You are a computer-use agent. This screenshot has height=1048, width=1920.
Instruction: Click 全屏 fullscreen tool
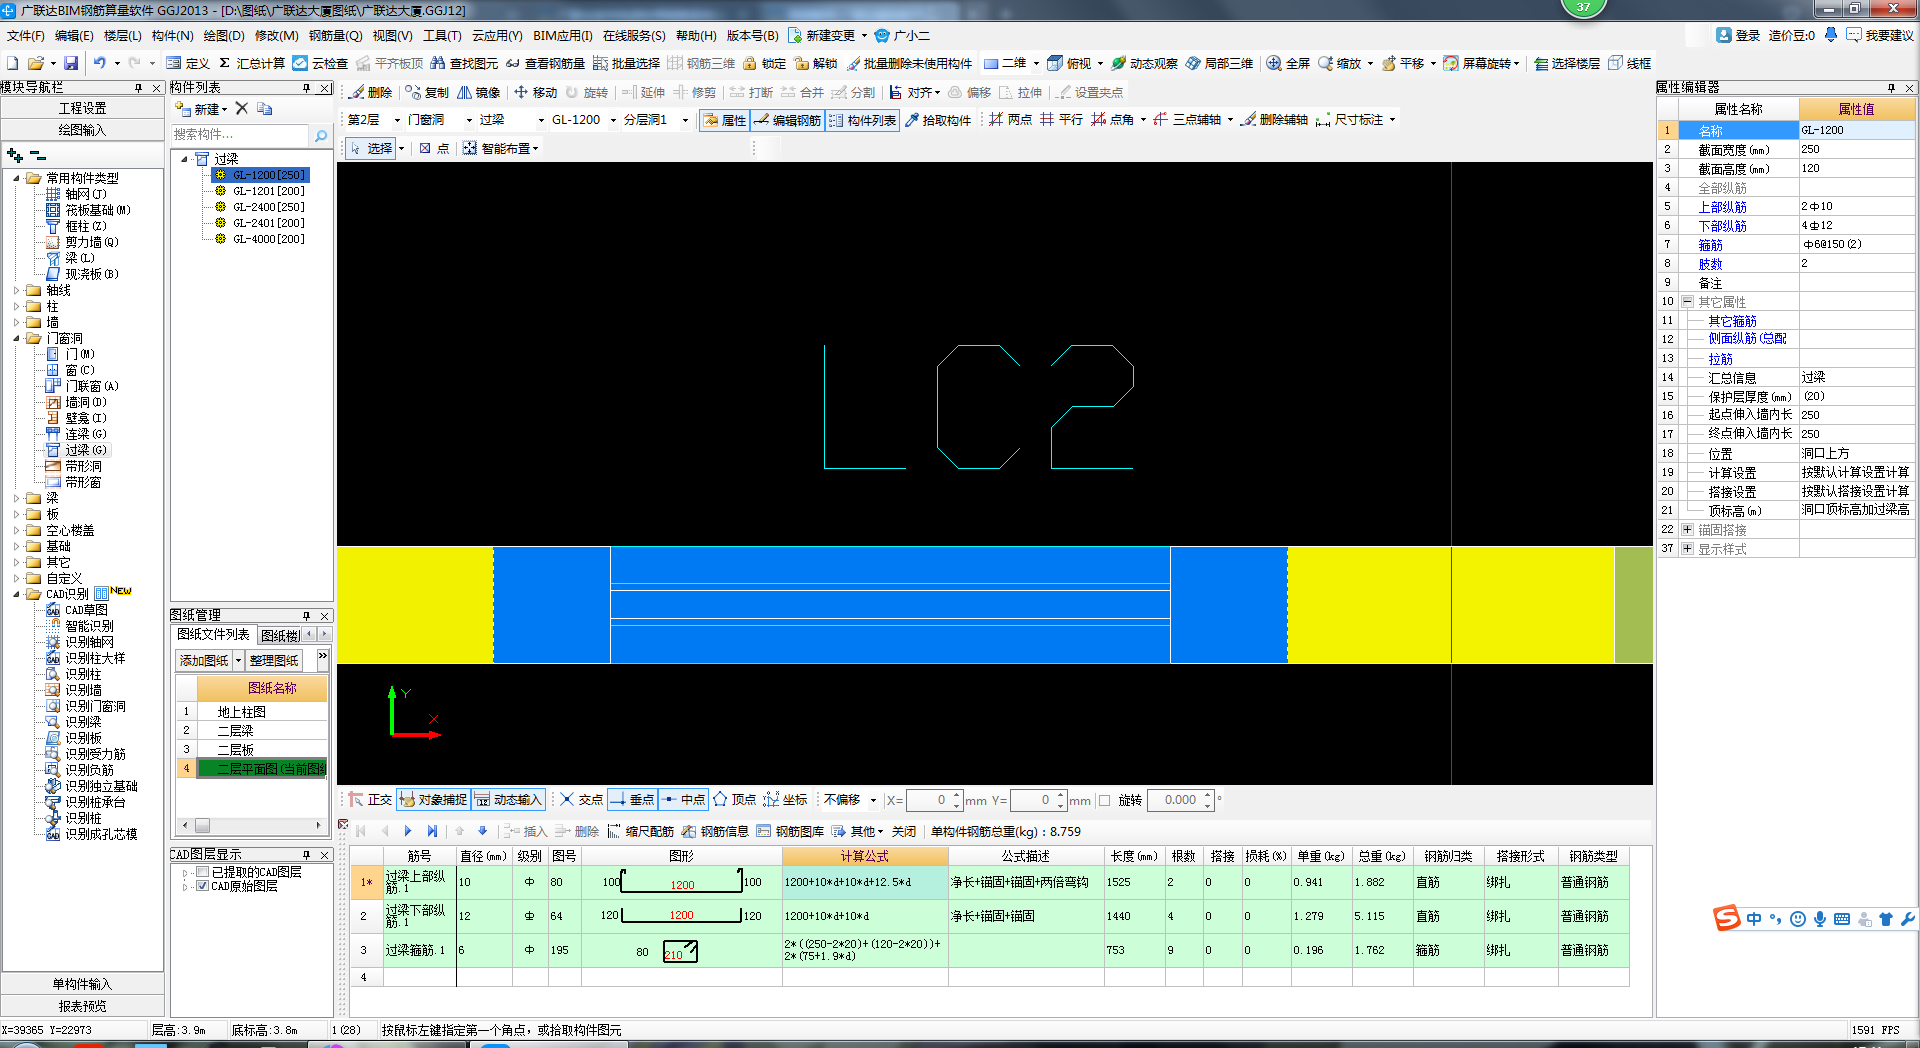point(1288,63)
